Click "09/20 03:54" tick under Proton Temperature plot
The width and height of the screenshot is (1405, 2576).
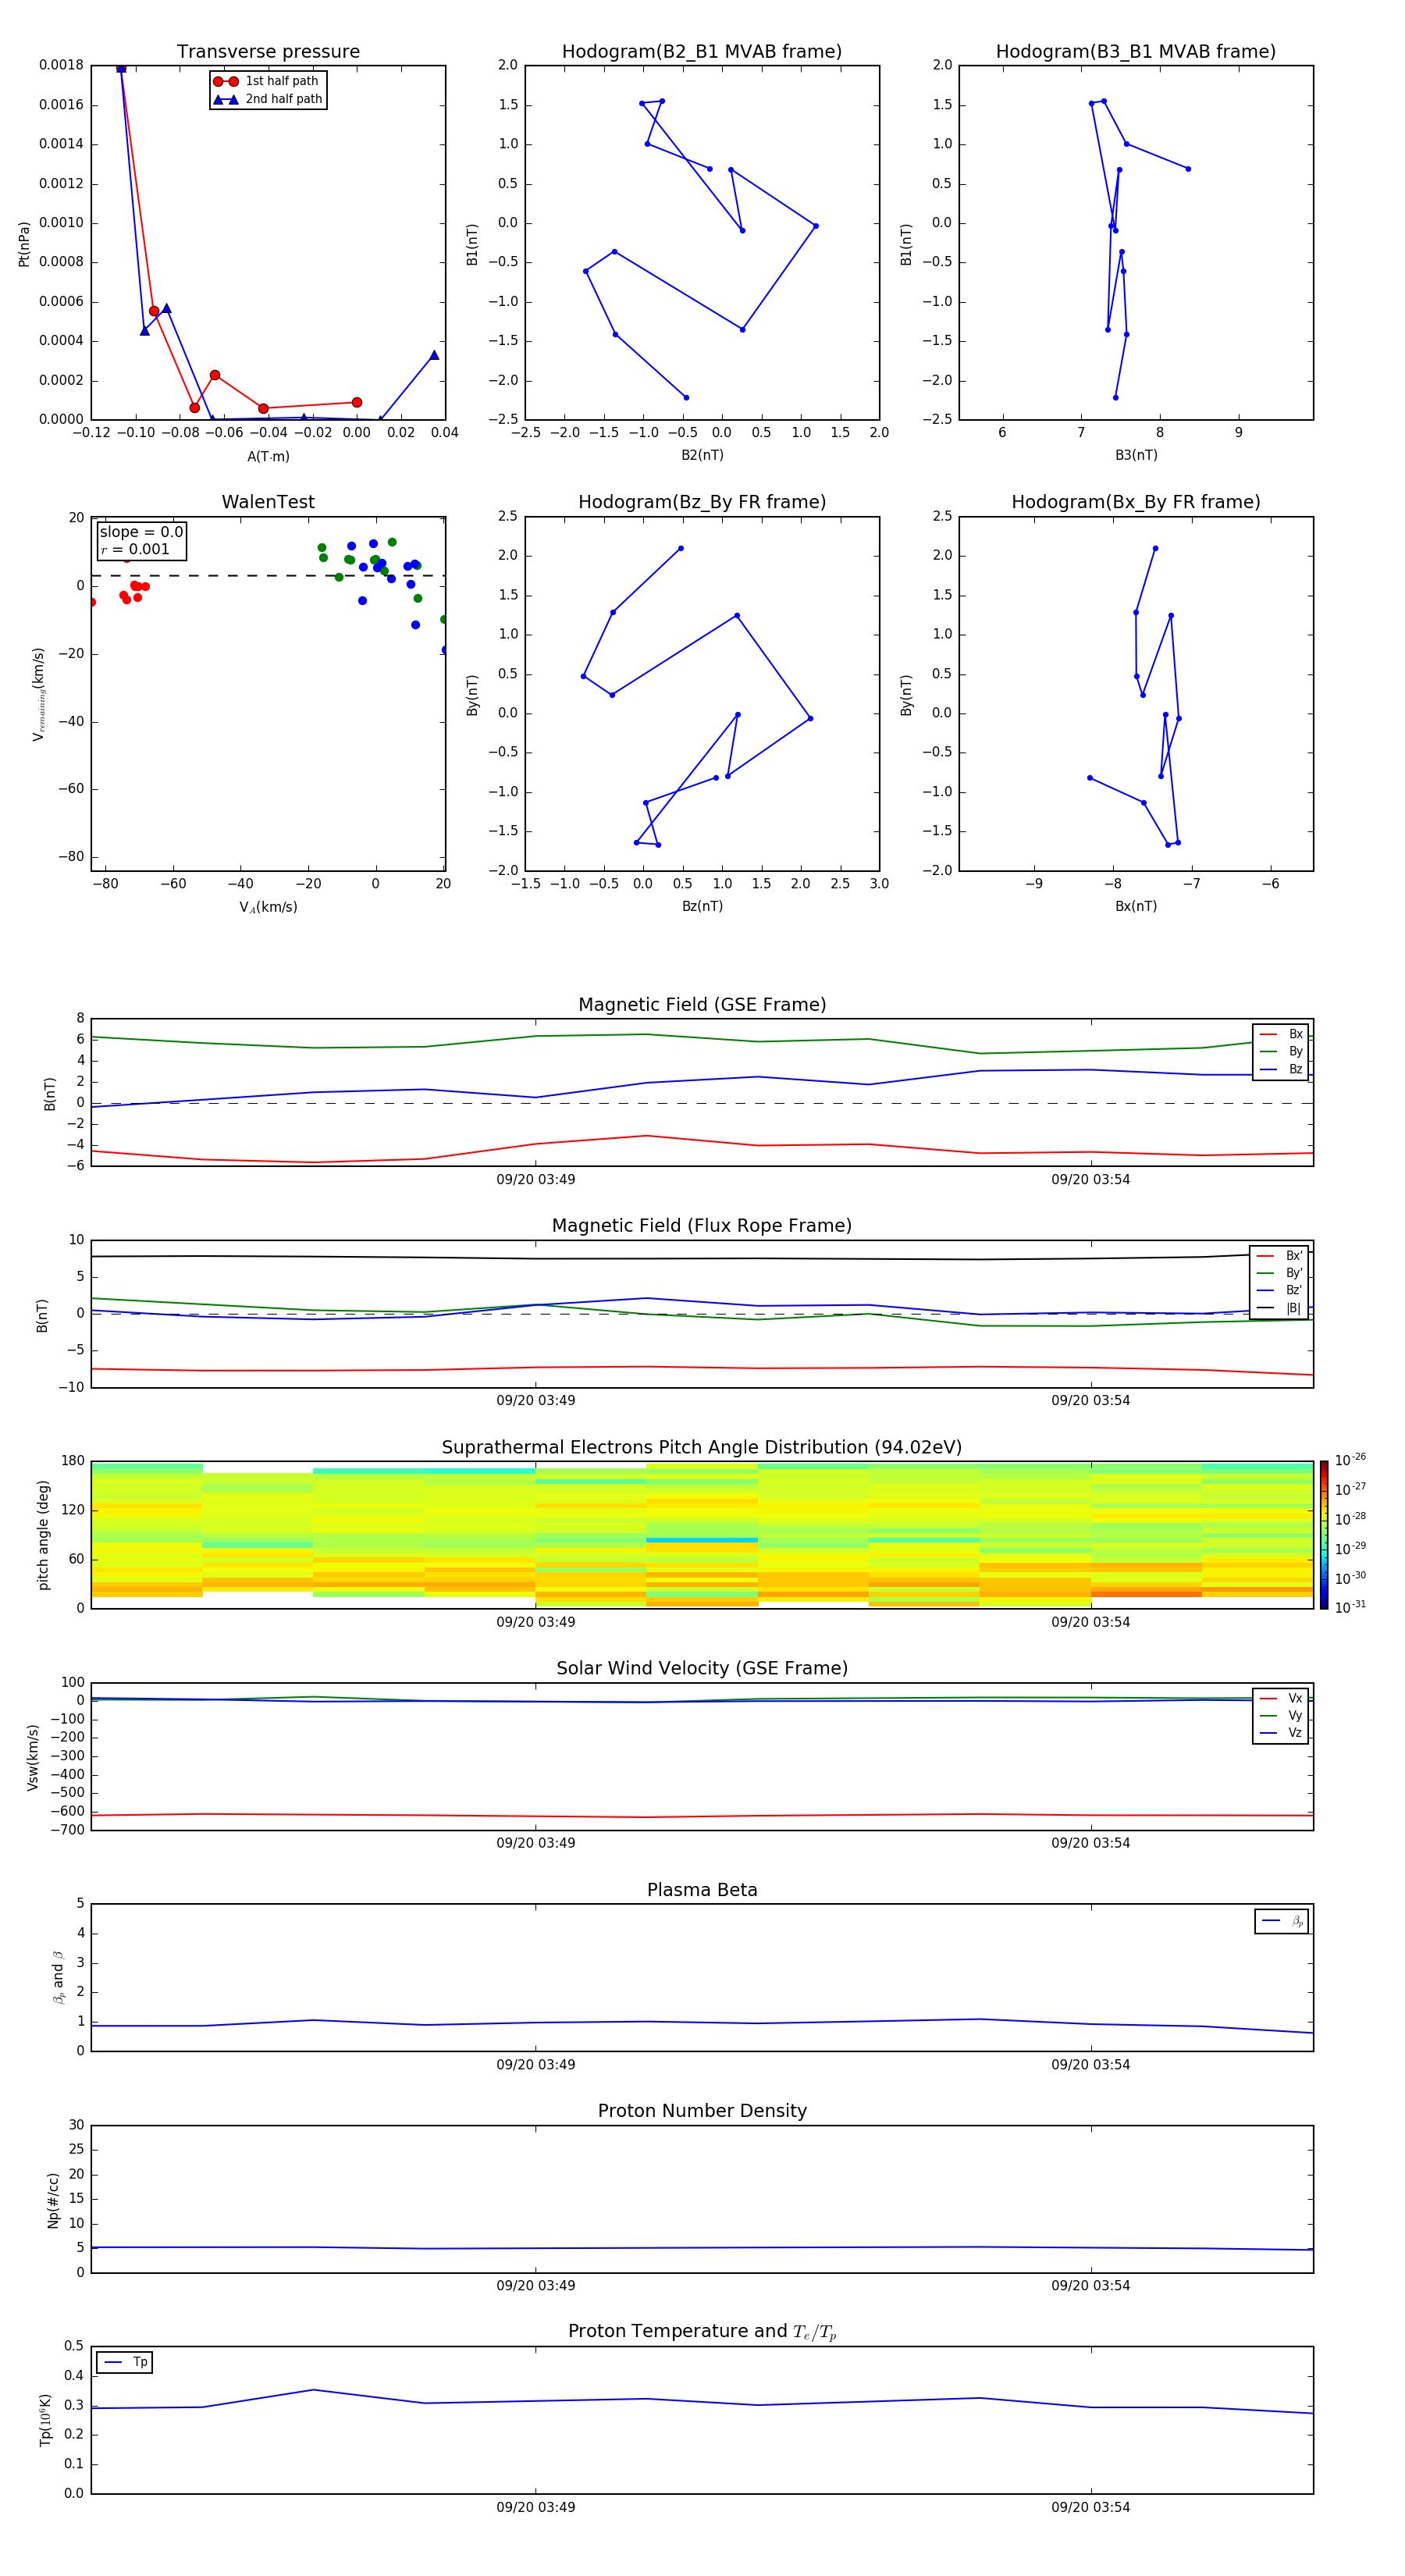[x=1090, y=2507]
